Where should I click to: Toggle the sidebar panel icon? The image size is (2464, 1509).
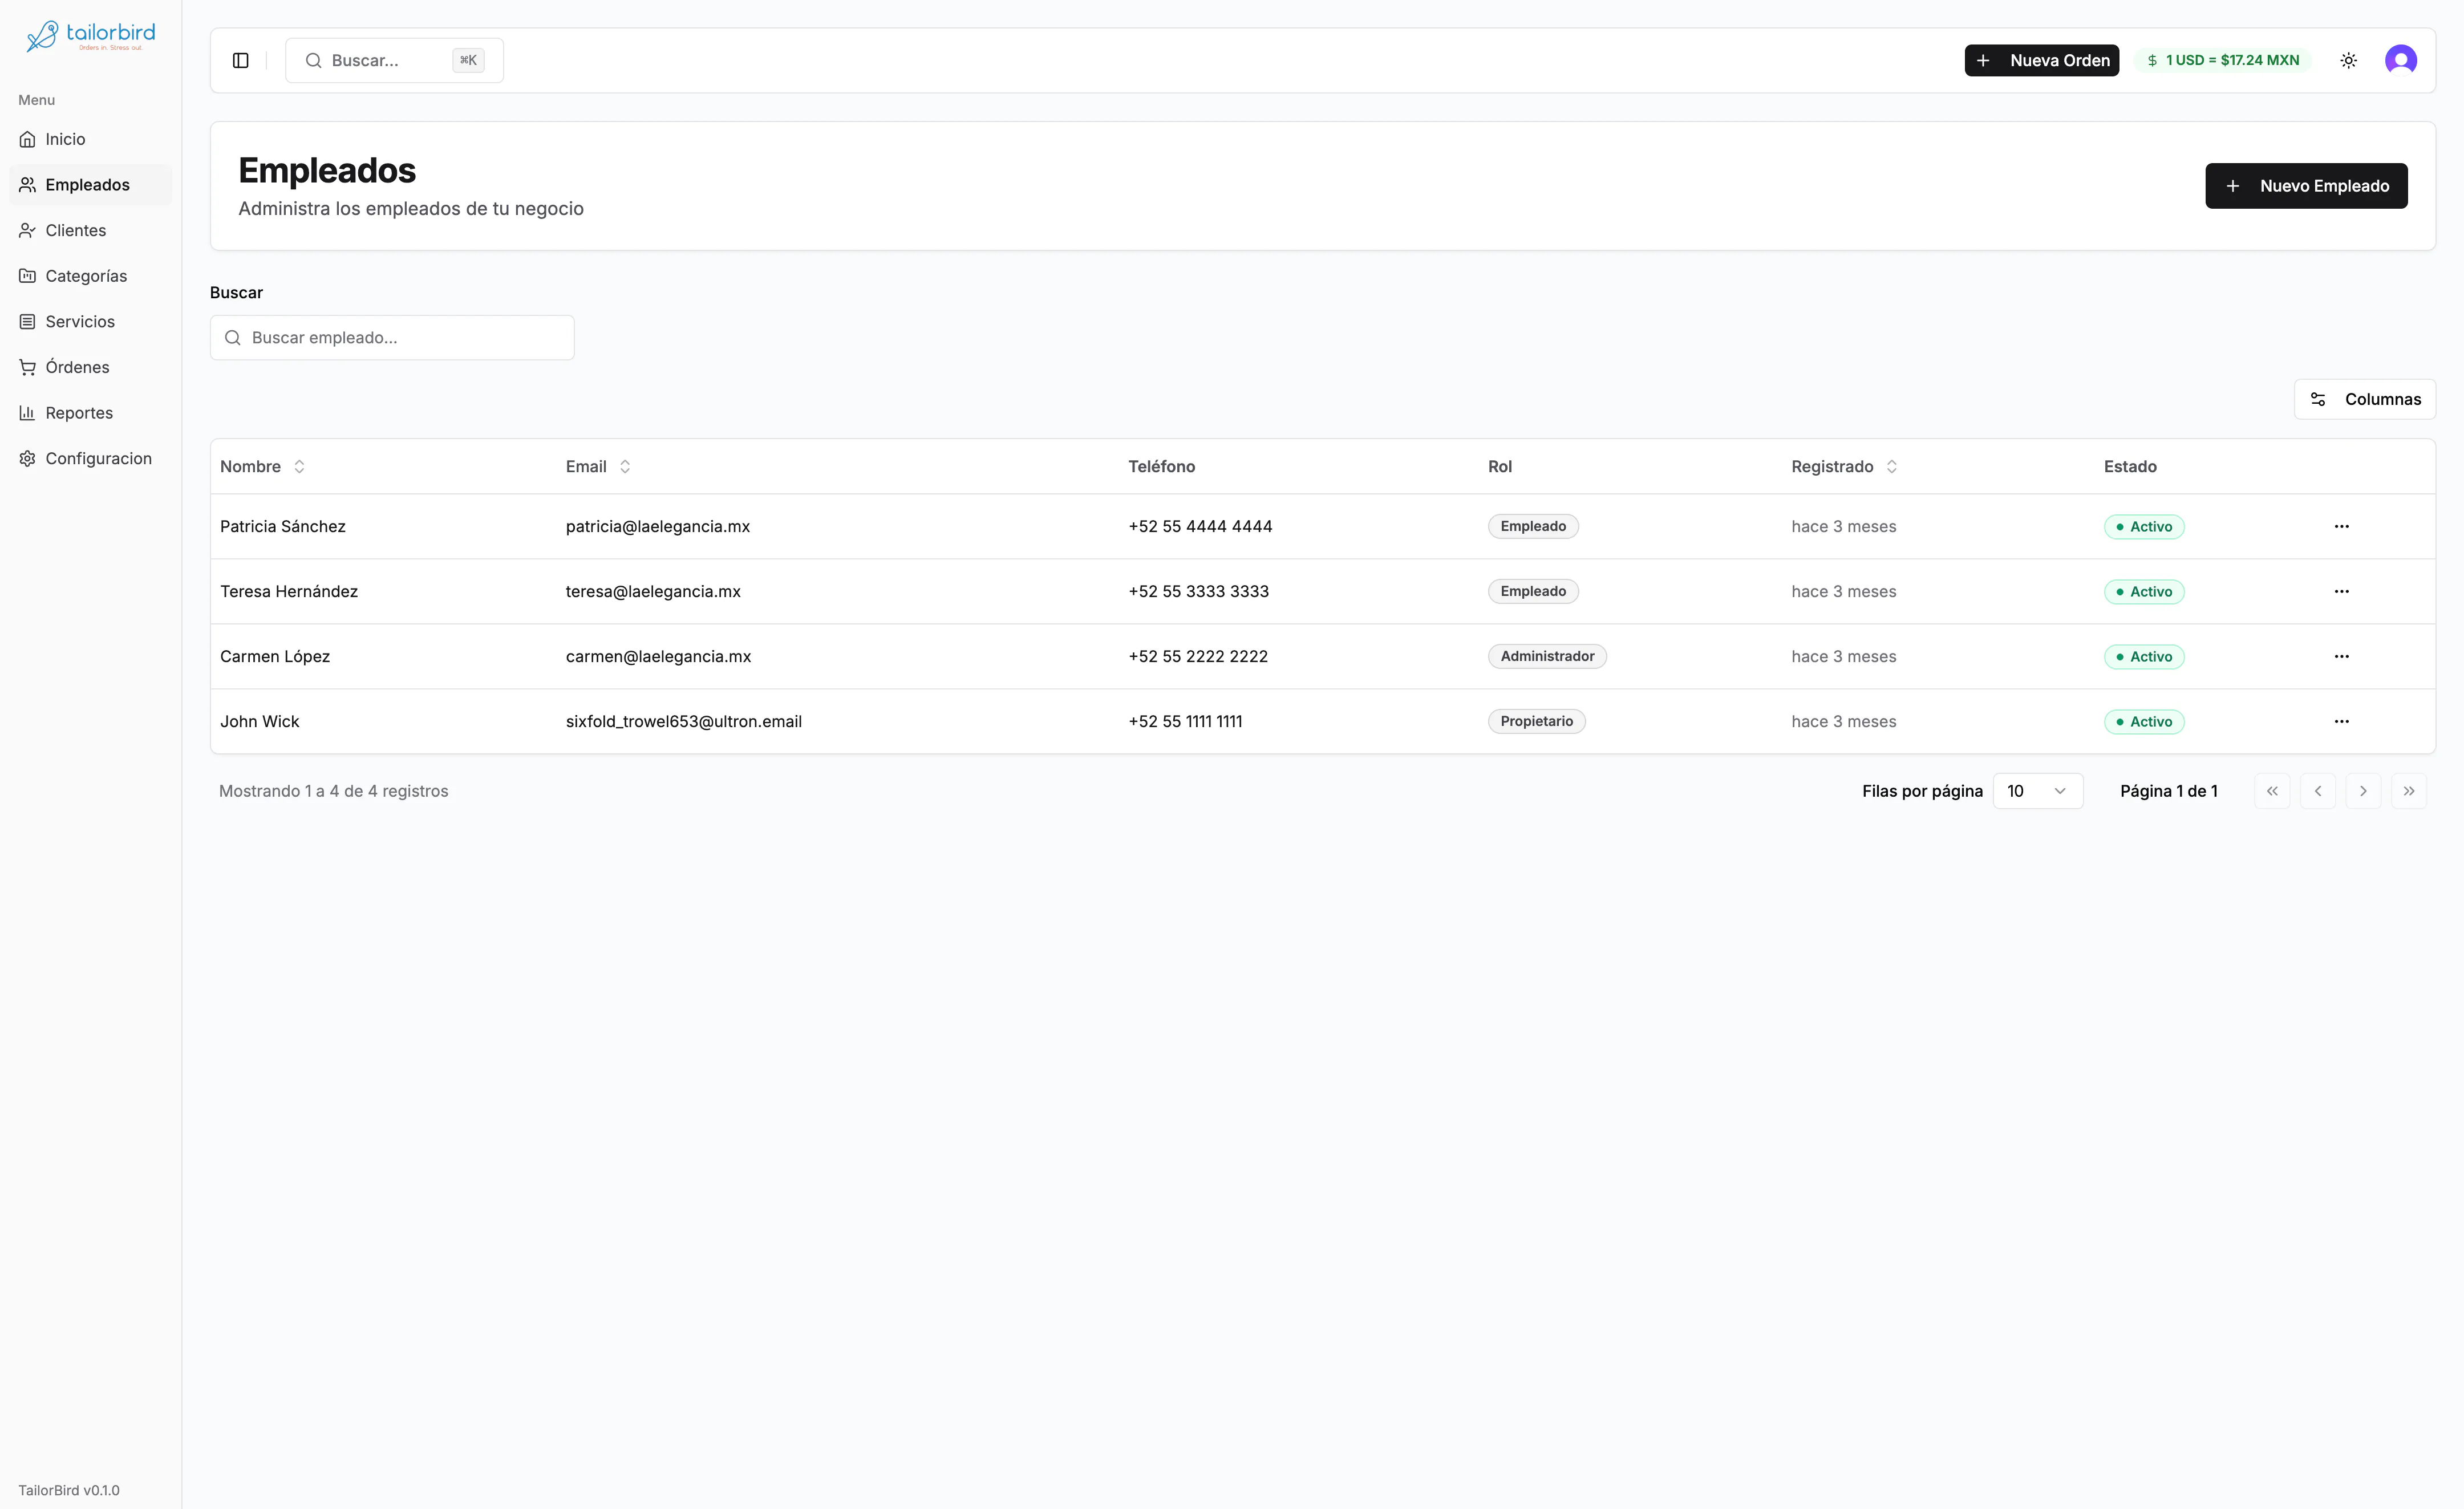pos(240,61)
